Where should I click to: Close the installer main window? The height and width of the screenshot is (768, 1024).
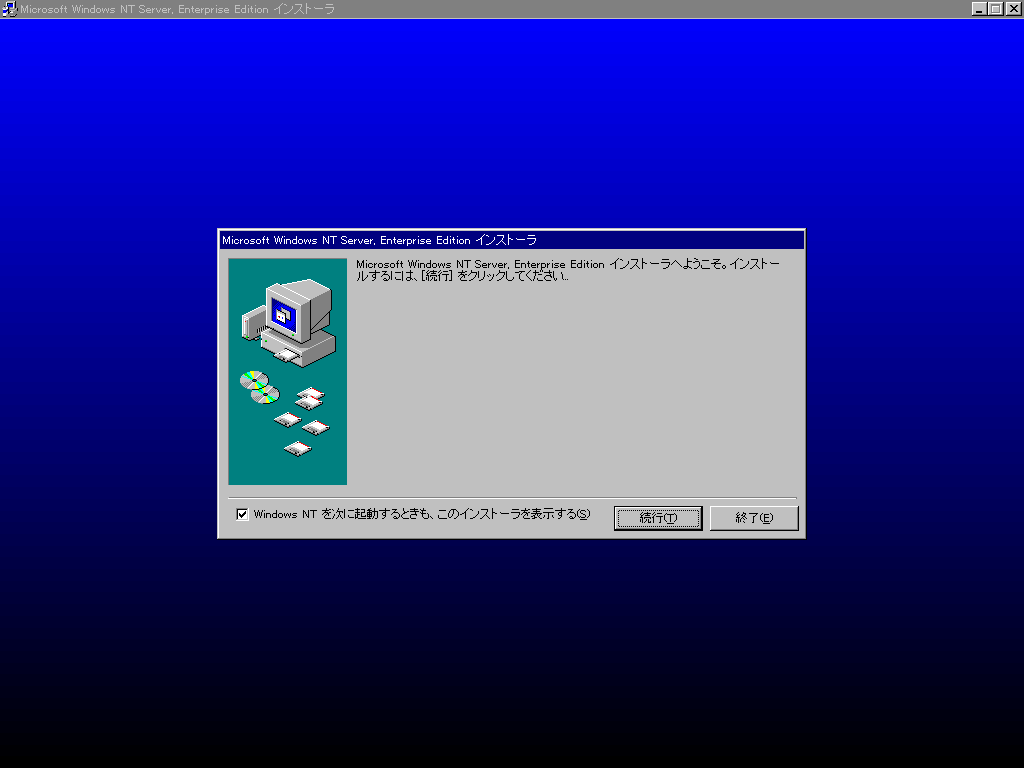(1013, 9)
